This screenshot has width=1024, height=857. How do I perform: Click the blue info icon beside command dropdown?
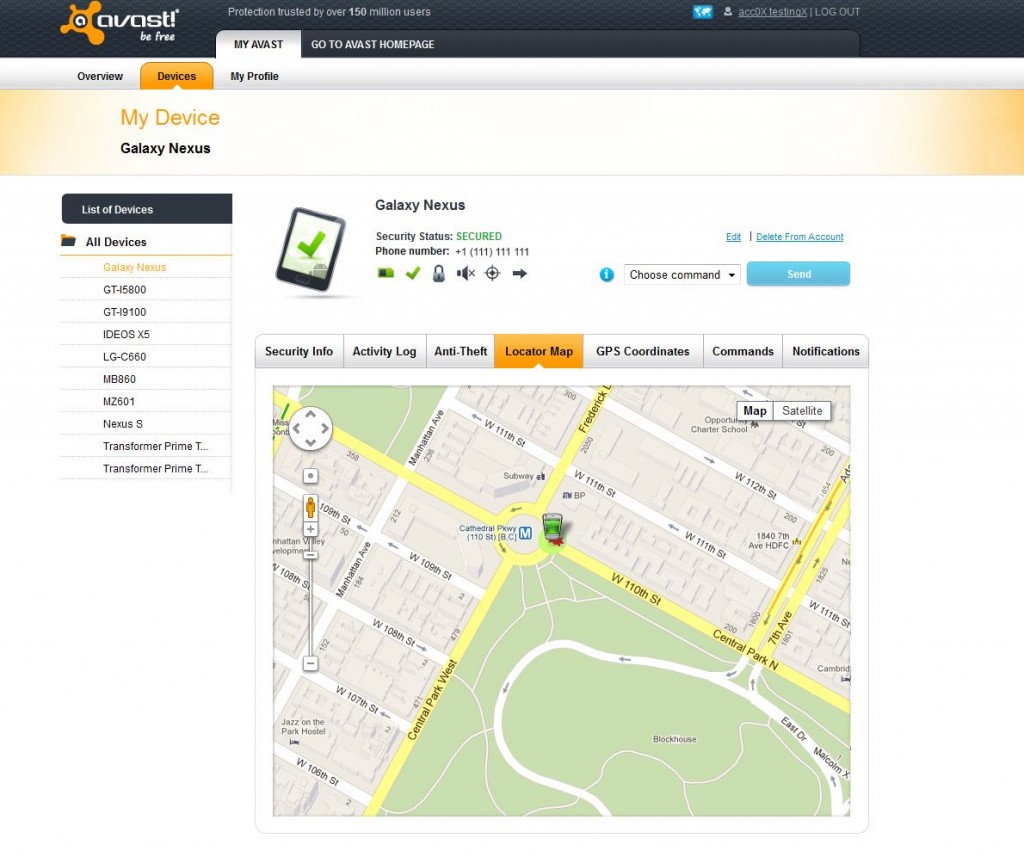606,274
